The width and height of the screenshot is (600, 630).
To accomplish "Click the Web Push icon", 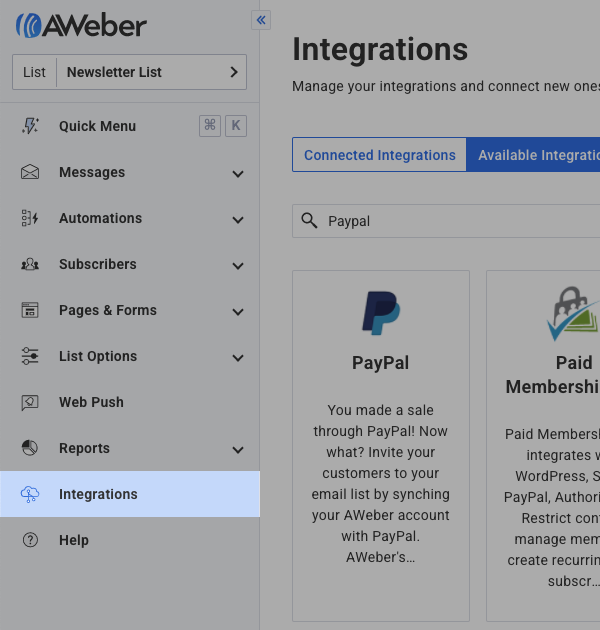I will pos(30,402).
